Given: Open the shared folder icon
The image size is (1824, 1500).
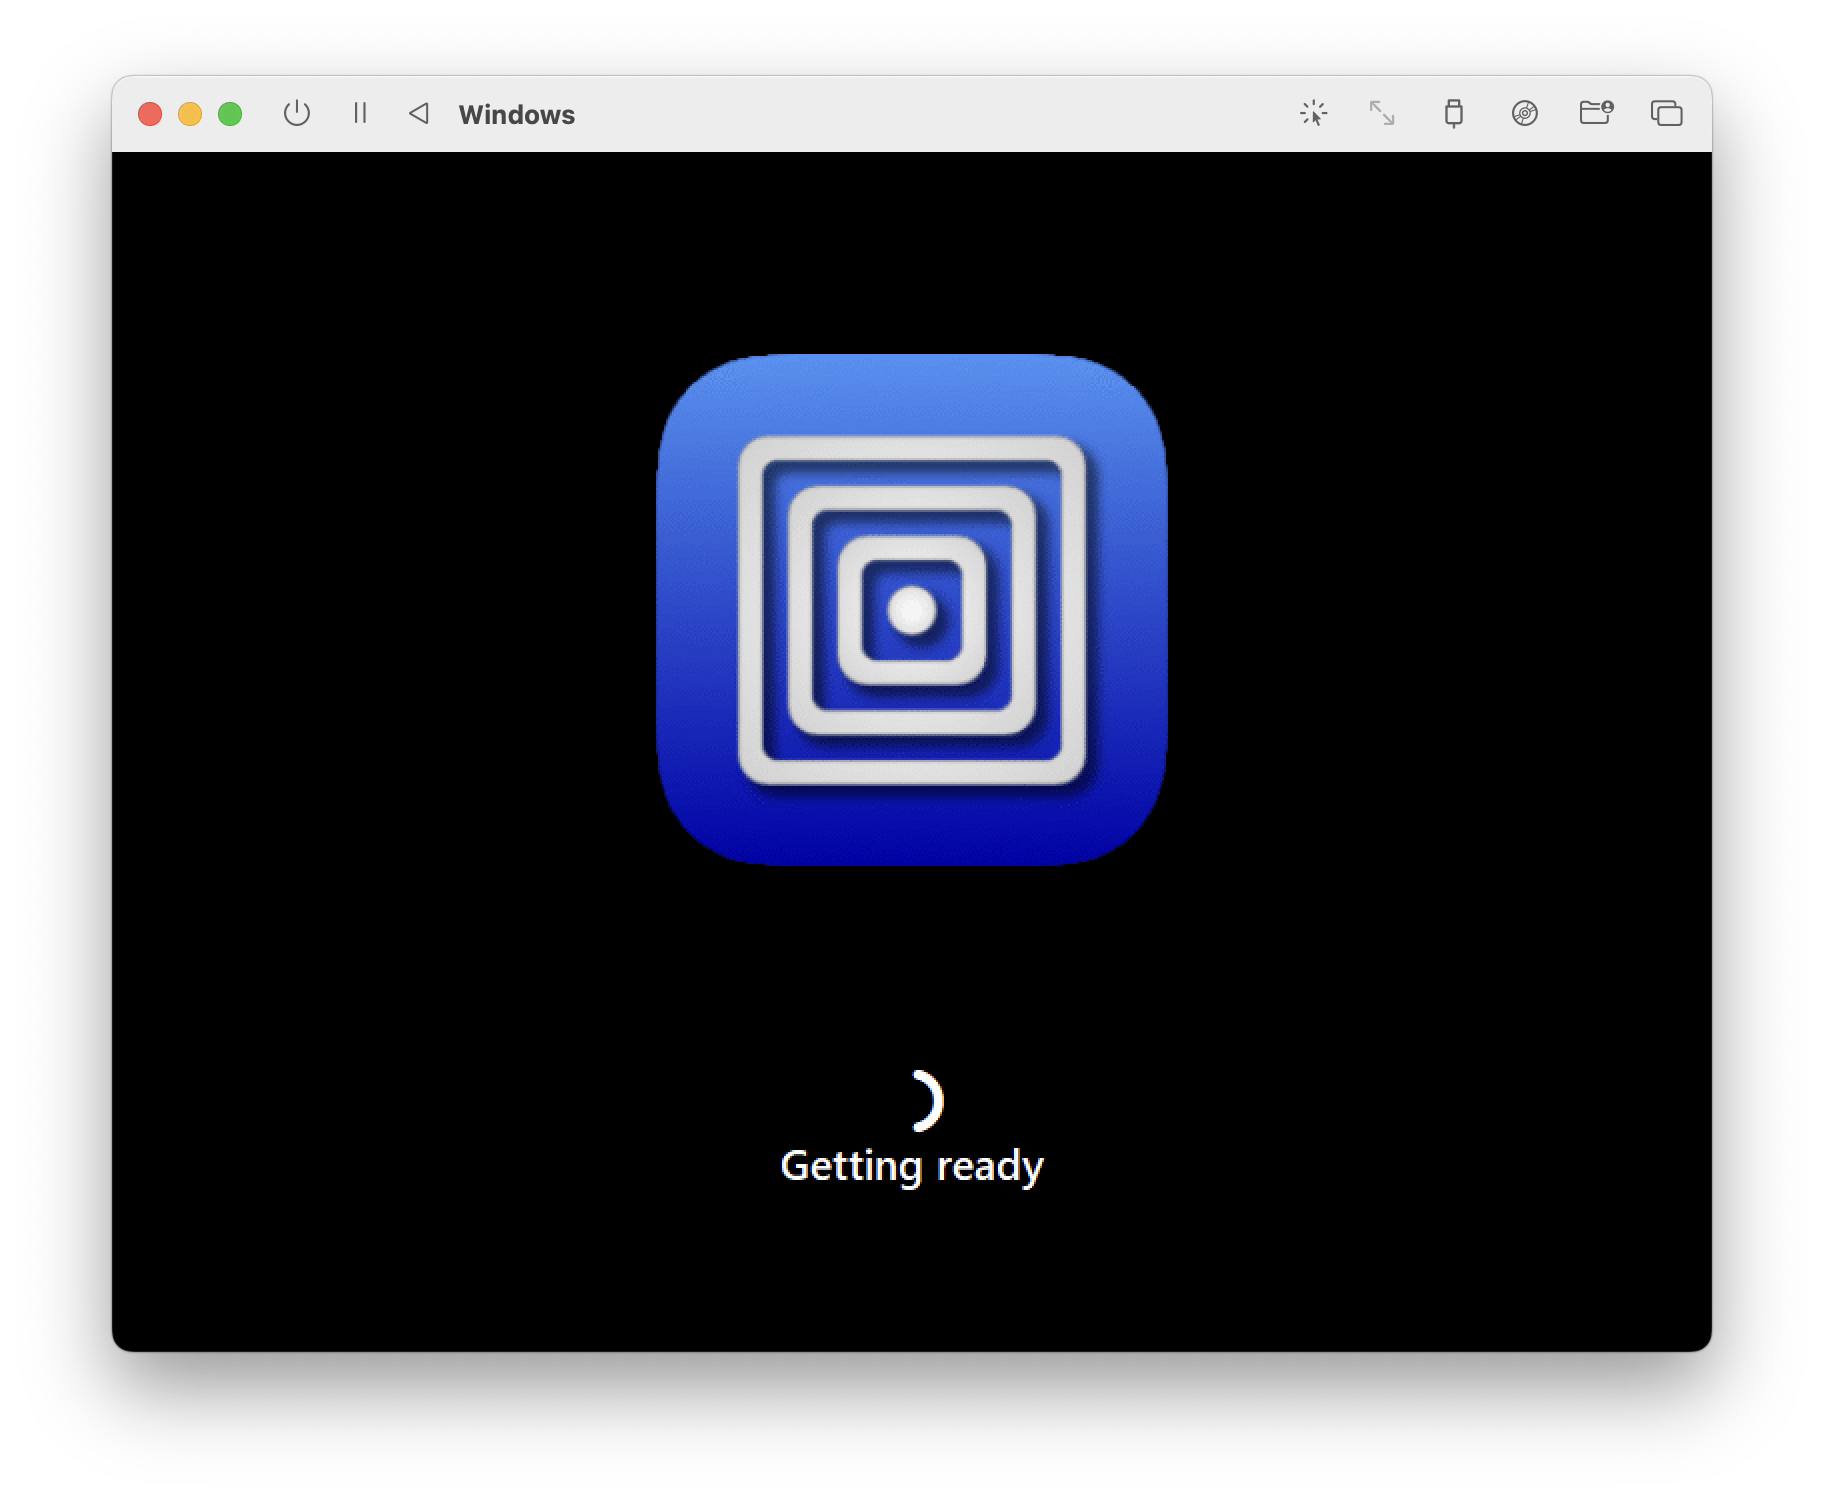Looking at the screenshot, I should 1596,112.
